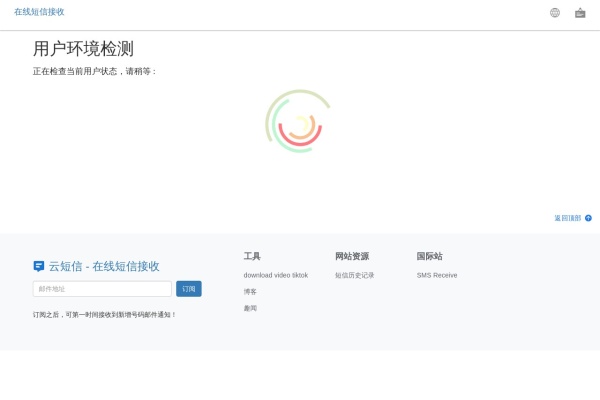Open the download video tiktok link
The image size is (600, 400).
pos(275,275)
